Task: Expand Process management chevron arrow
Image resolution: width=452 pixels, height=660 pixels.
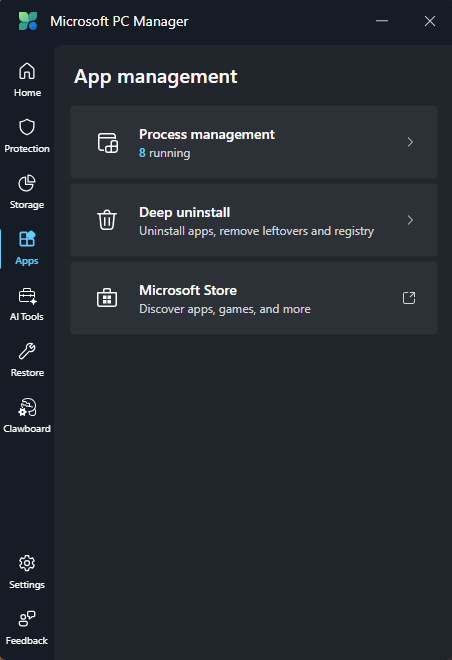Action: pos(410,142)
